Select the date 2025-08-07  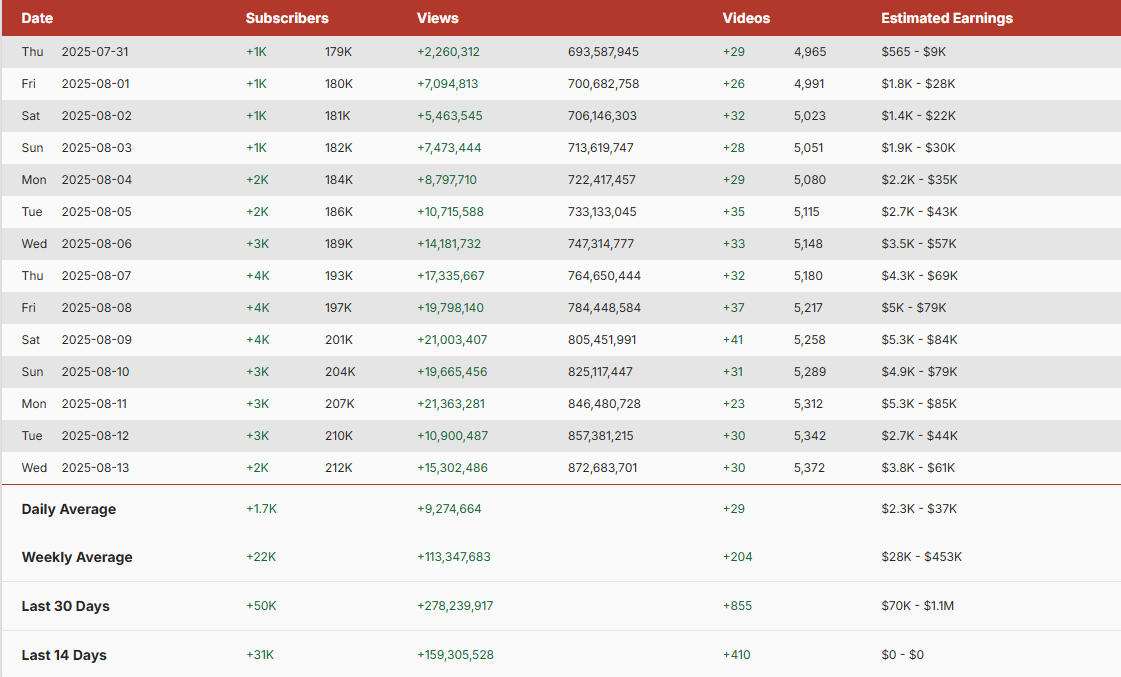pyautogui.click(x=97, y=276)
